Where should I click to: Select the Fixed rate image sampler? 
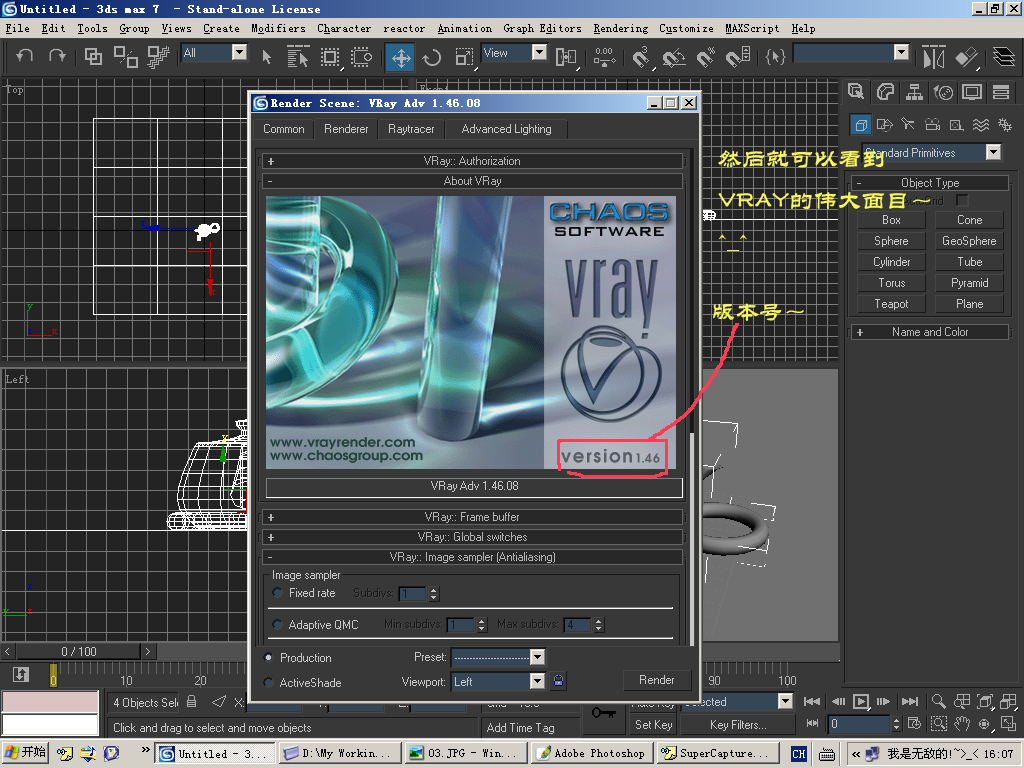click(x=278, y=593)
